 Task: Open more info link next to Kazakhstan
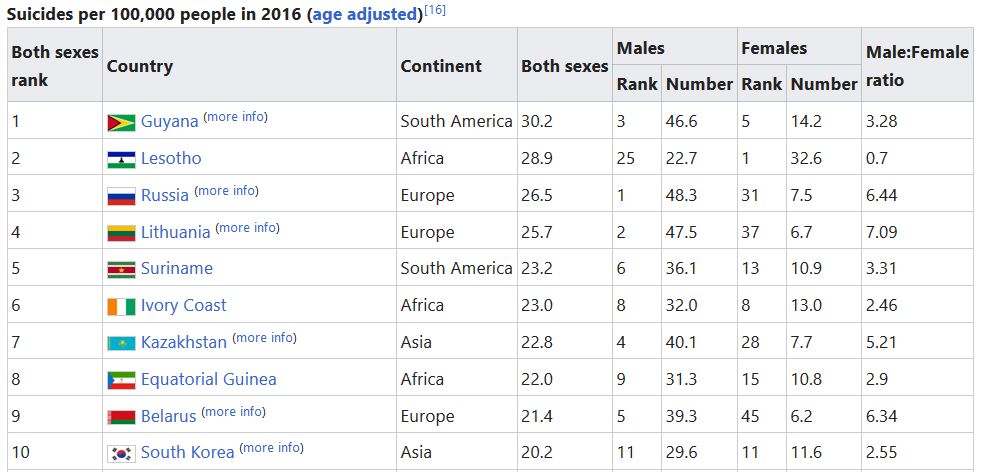click(265, 338)
